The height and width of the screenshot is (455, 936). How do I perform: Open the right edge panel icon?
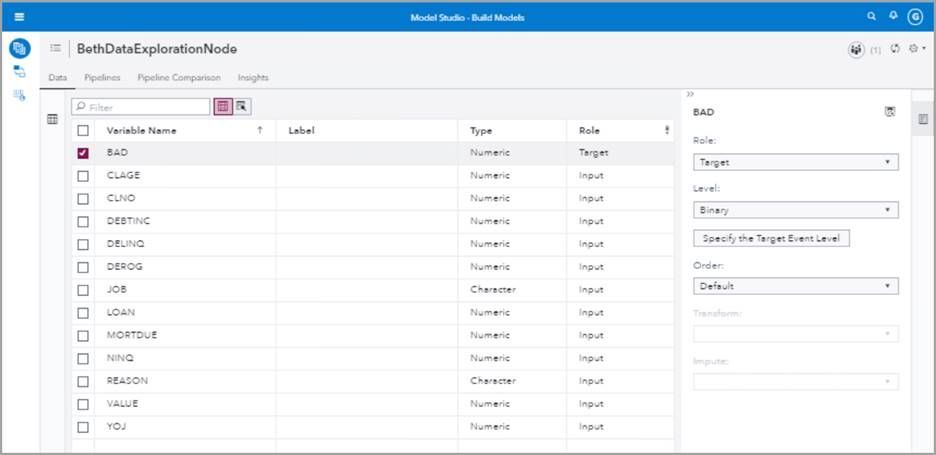pos(923,119)
